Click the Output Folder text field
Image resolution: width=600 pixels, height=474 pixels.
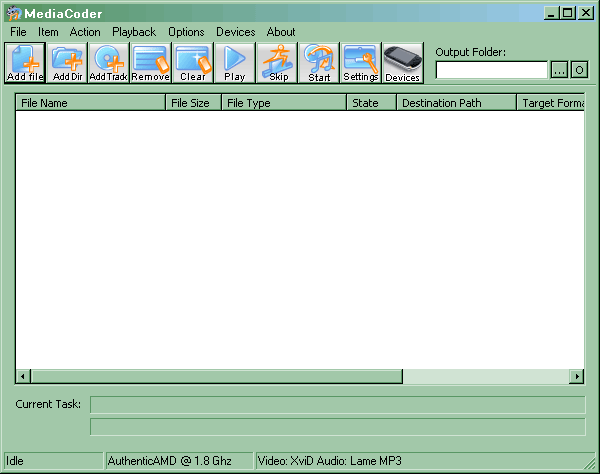(492, 70)
